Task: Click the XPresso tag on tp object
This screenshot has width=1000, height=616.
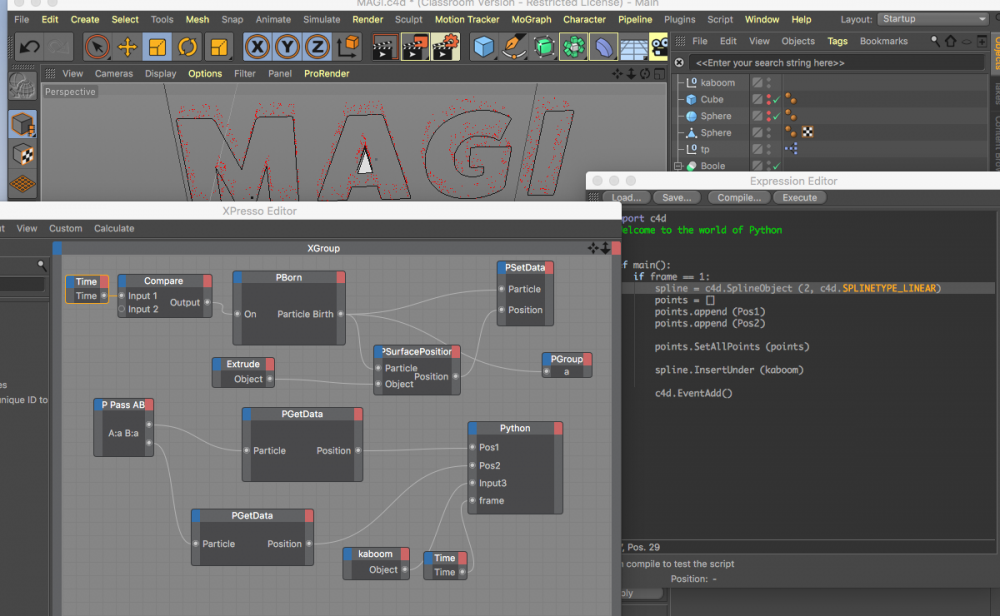Action: click(x=790, y=149)
